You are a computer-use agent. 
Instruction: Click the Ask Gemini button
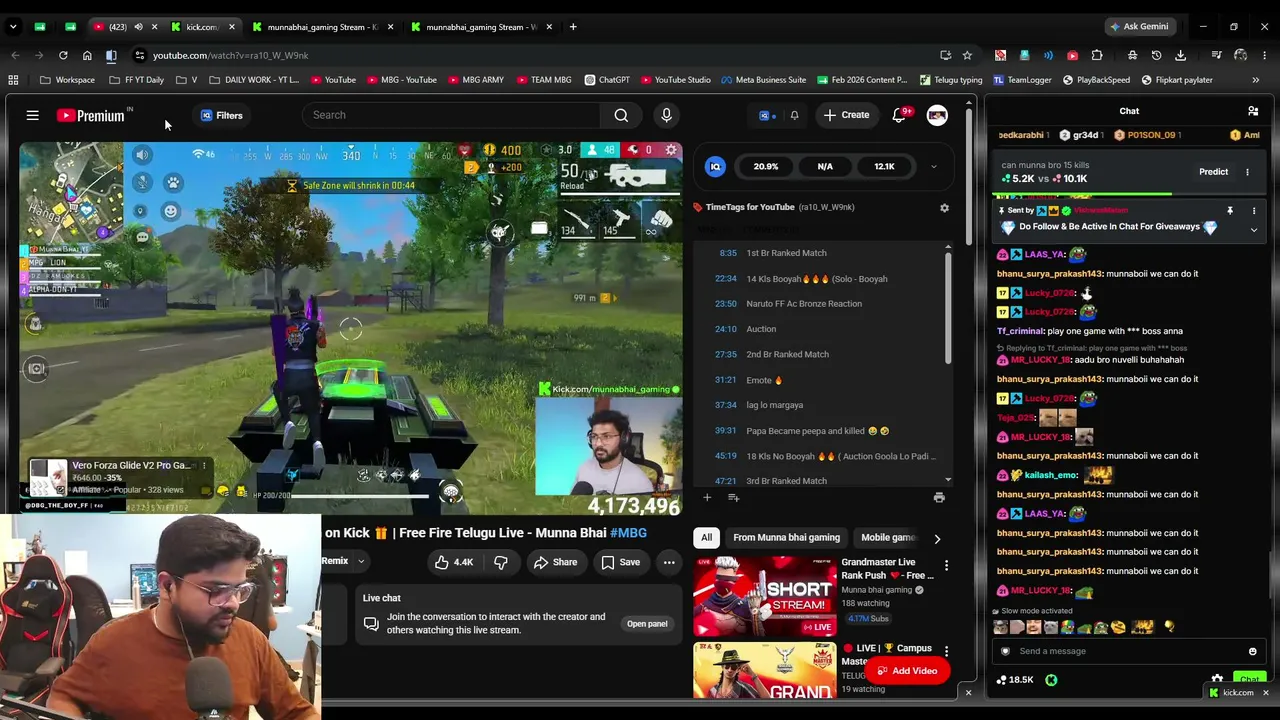tap(1139, 27)
